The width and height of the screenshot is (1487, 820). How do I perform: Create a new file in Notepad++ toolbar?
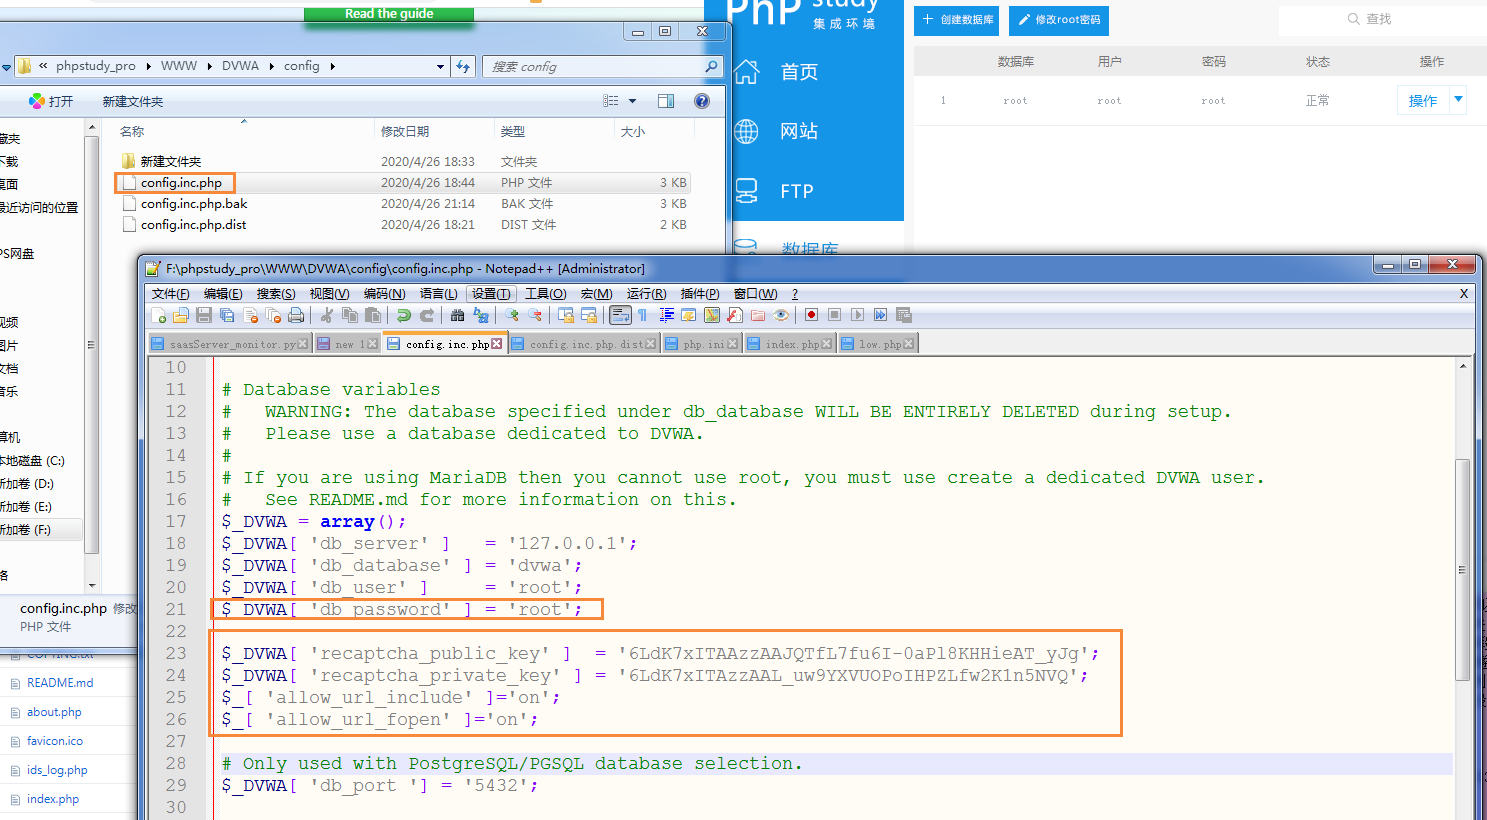coord(159,315)
